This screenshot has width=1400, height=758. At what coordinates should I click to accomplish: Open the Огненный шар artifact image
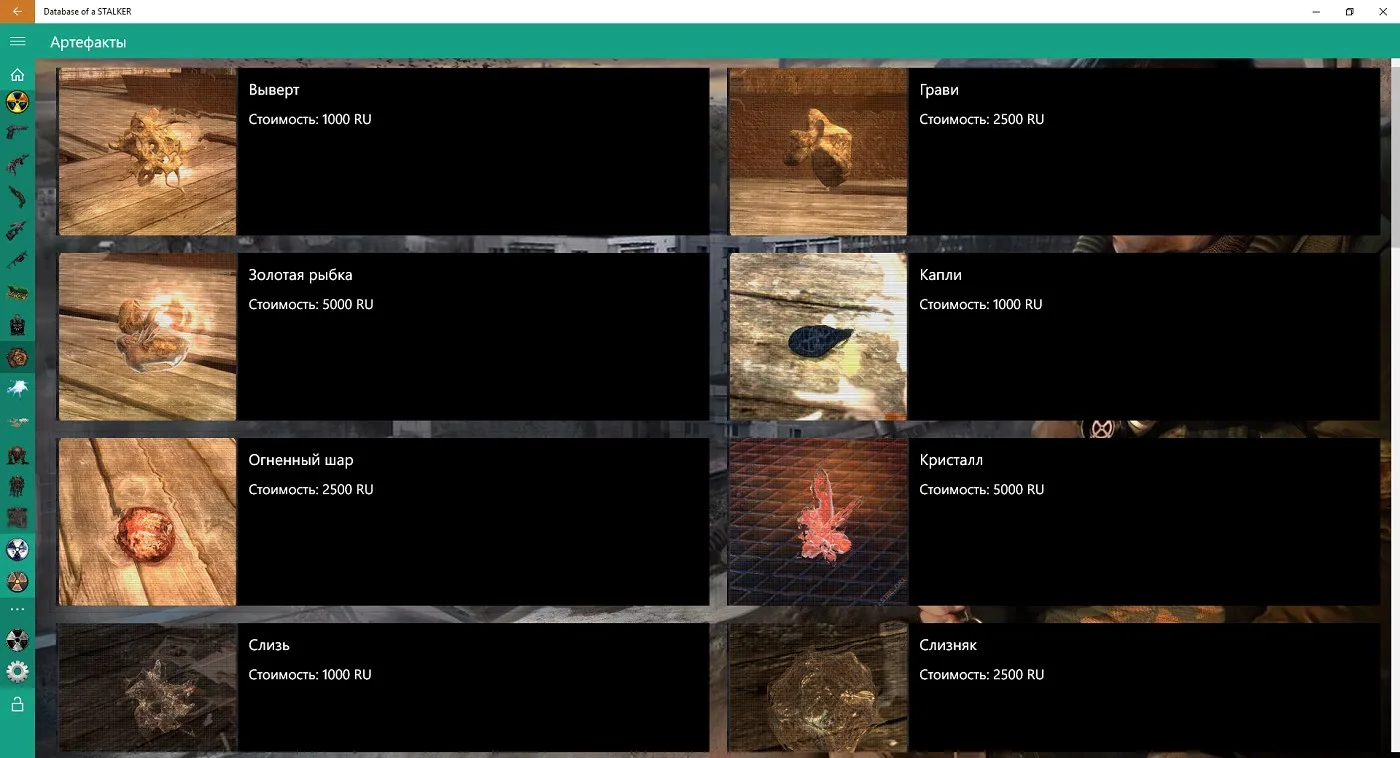point(148,521)
